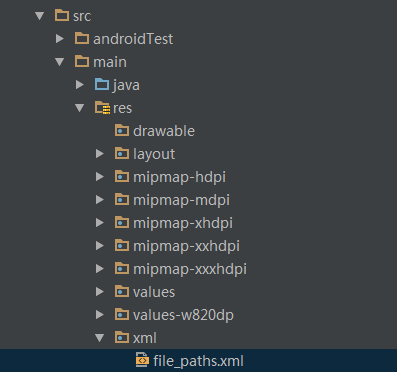Expand the java folder arrow
The width and height of the screenshot is (397, 372).
click(80, 85)
